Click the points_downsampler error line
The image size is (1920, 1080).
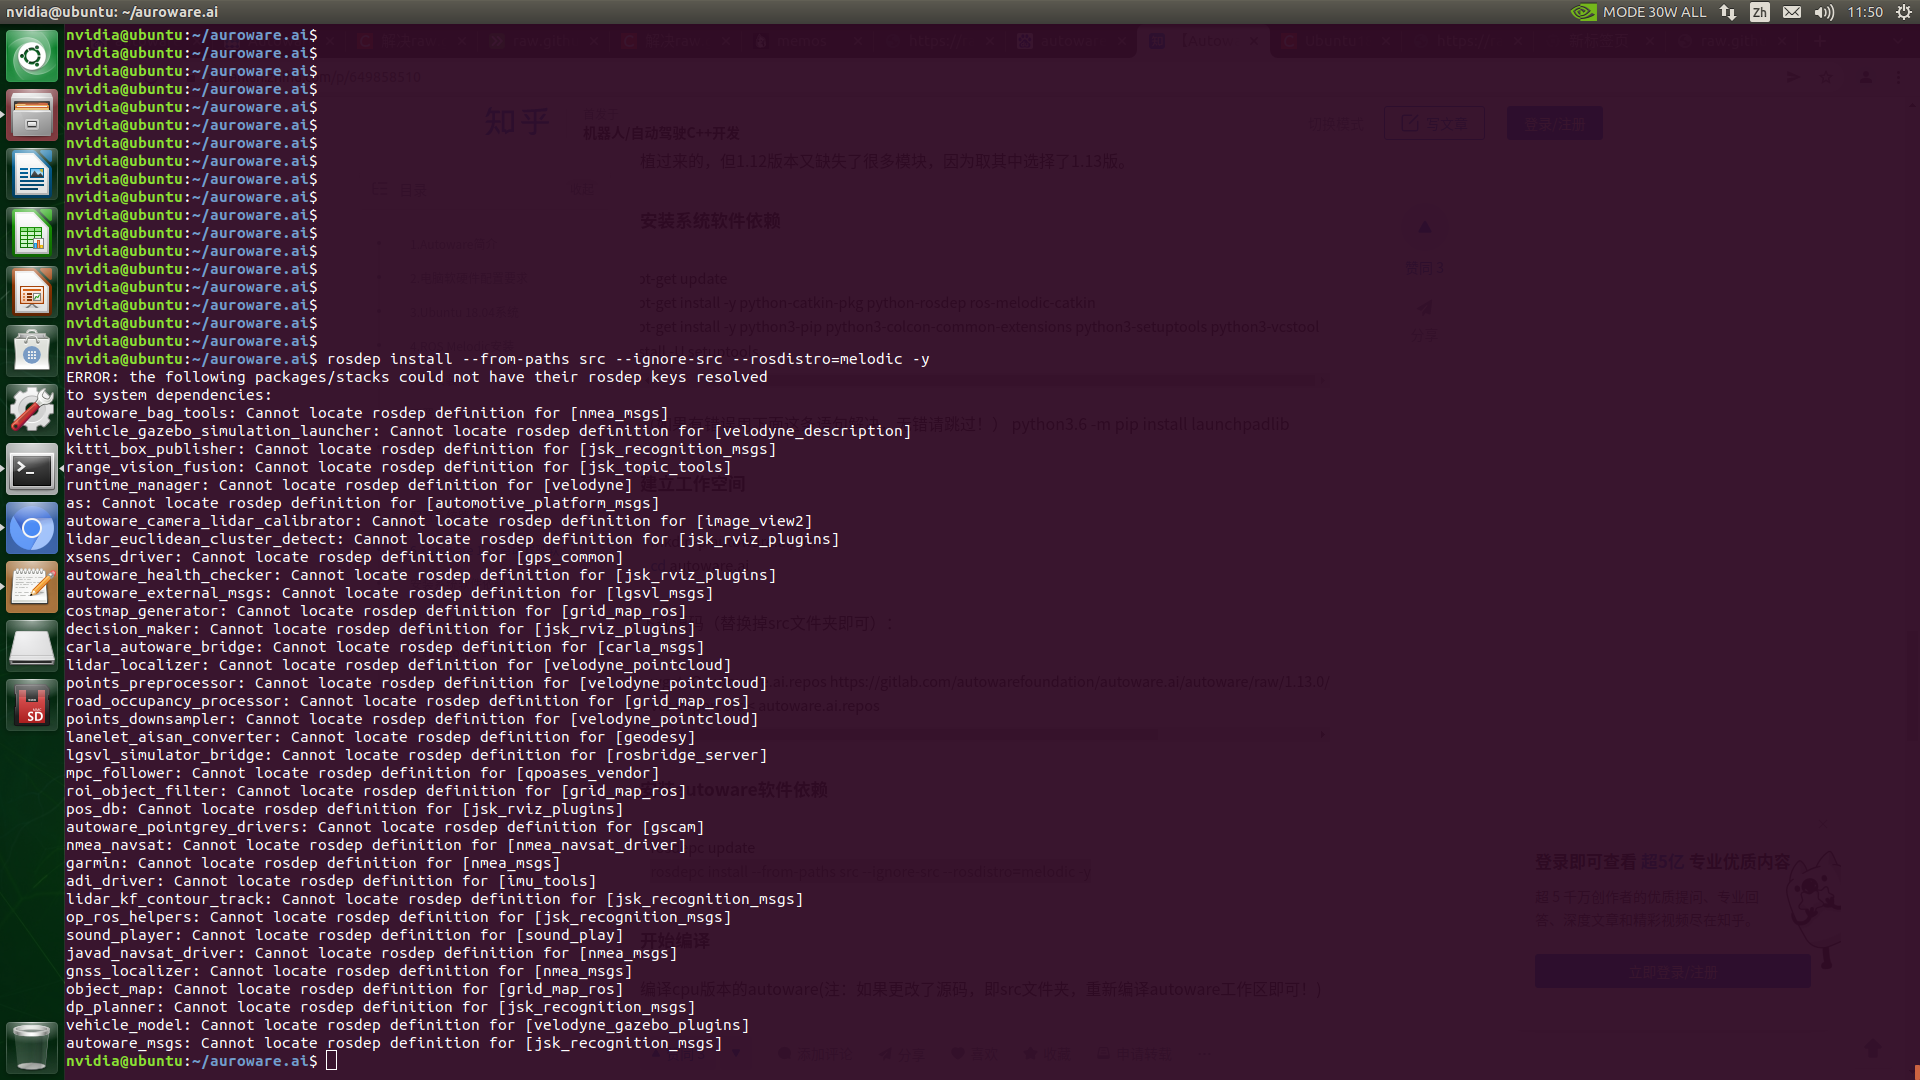(412, 719)
